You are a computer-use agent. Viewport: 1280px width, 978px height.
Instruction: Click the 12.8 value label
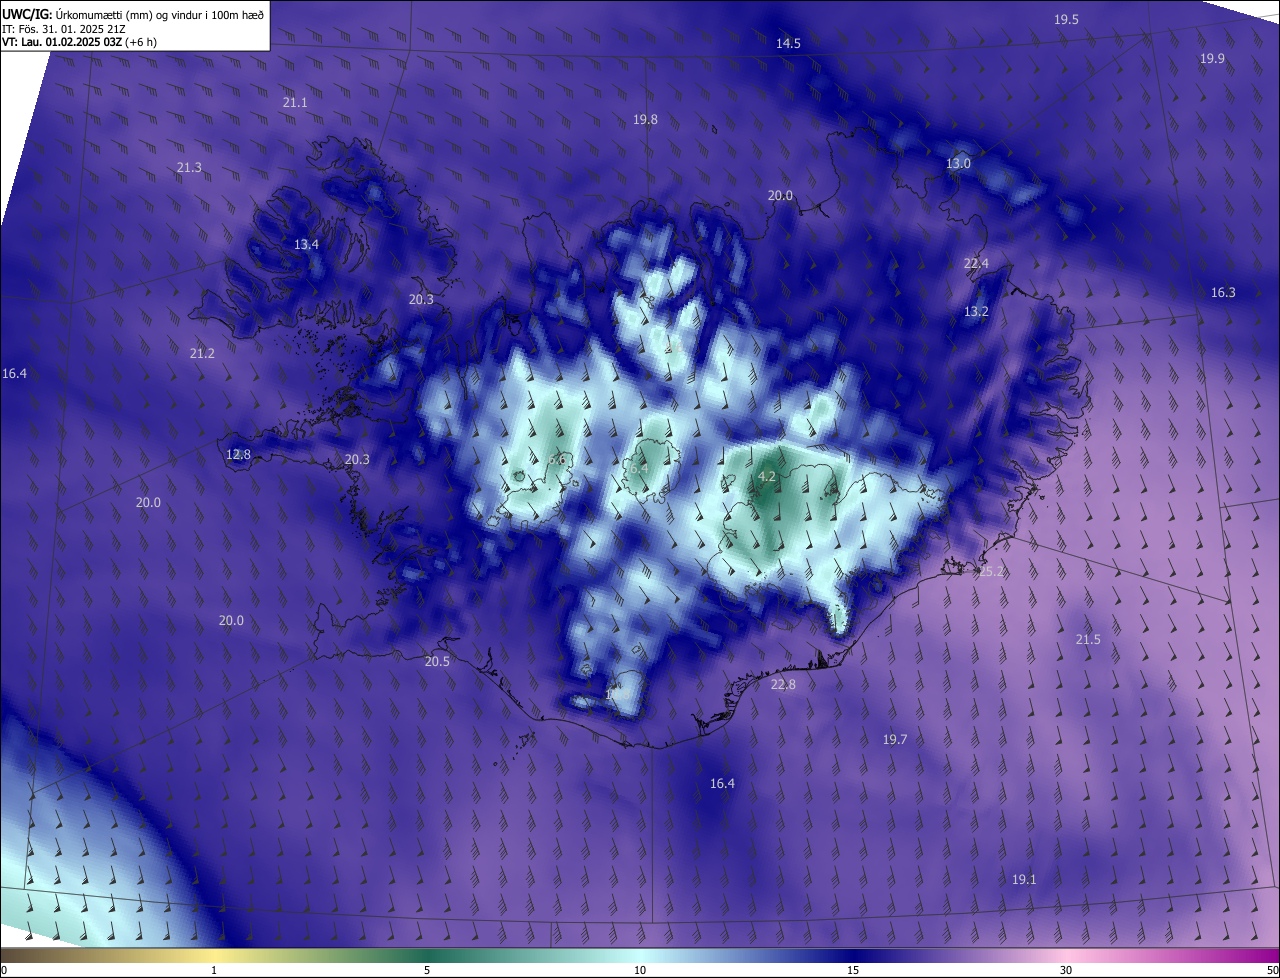238,455
